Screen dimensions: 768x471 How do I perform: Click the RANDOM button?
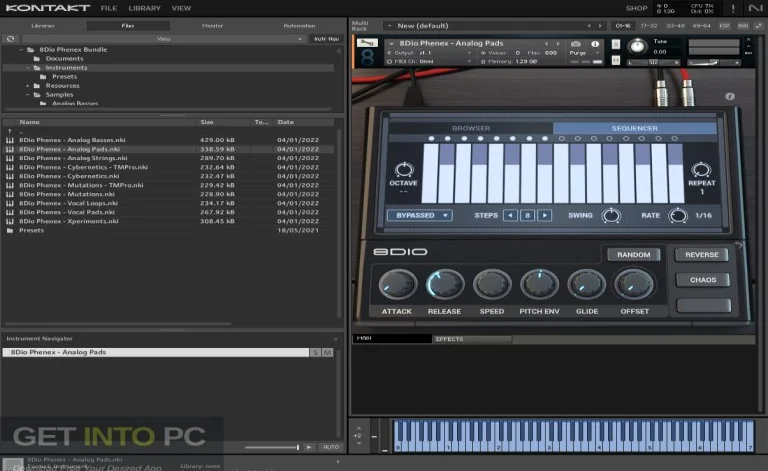(634, 255)
